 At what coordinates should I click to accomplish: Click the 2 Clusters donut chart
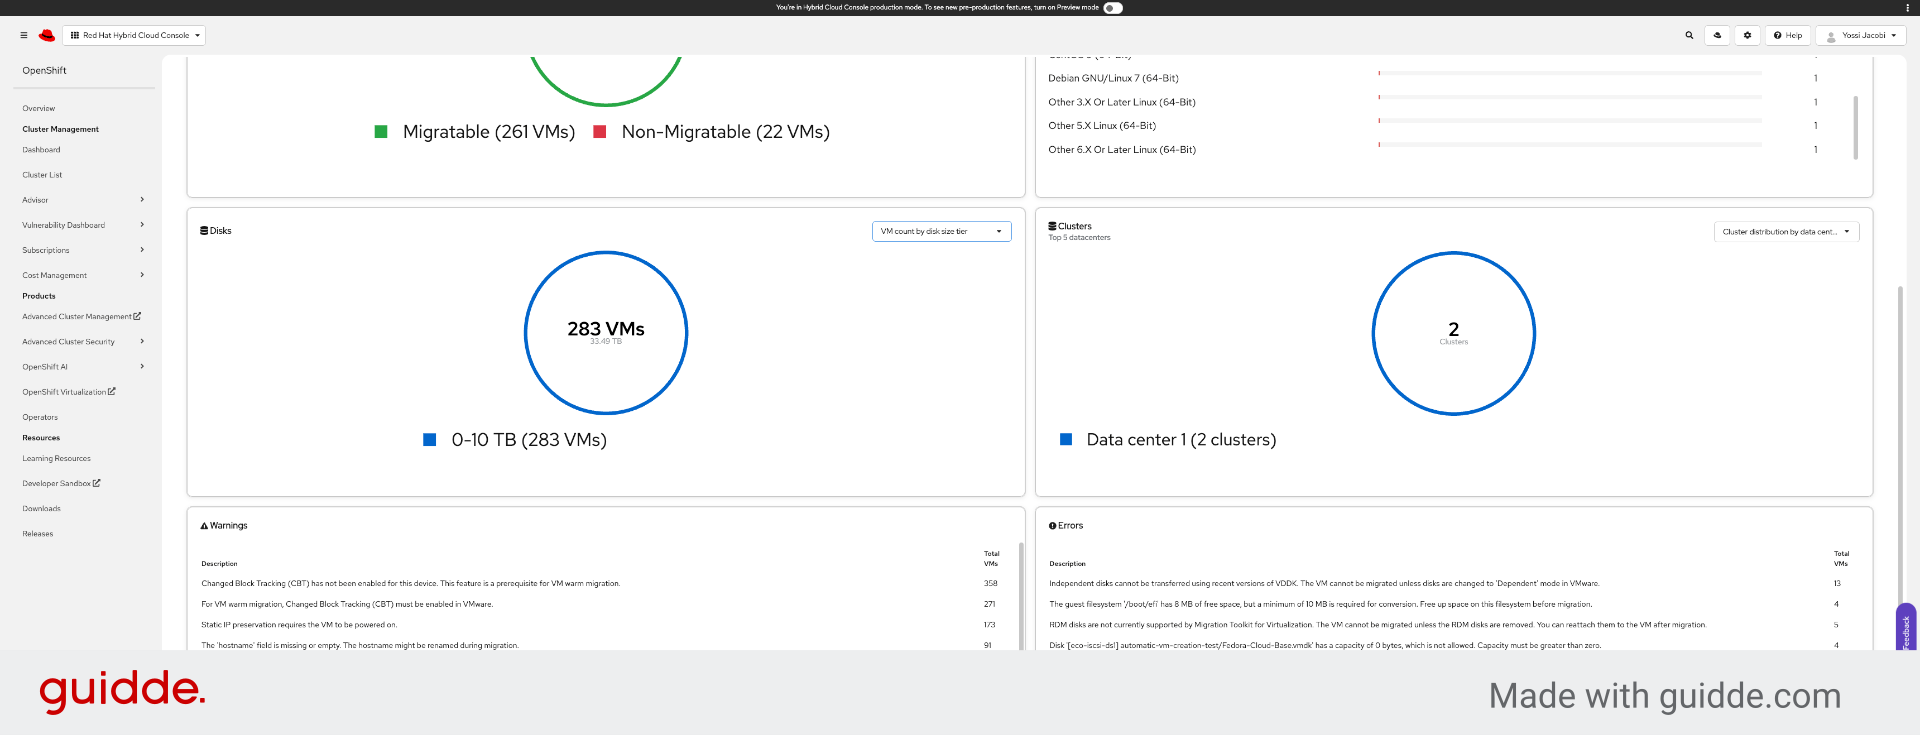(1454, 333)
